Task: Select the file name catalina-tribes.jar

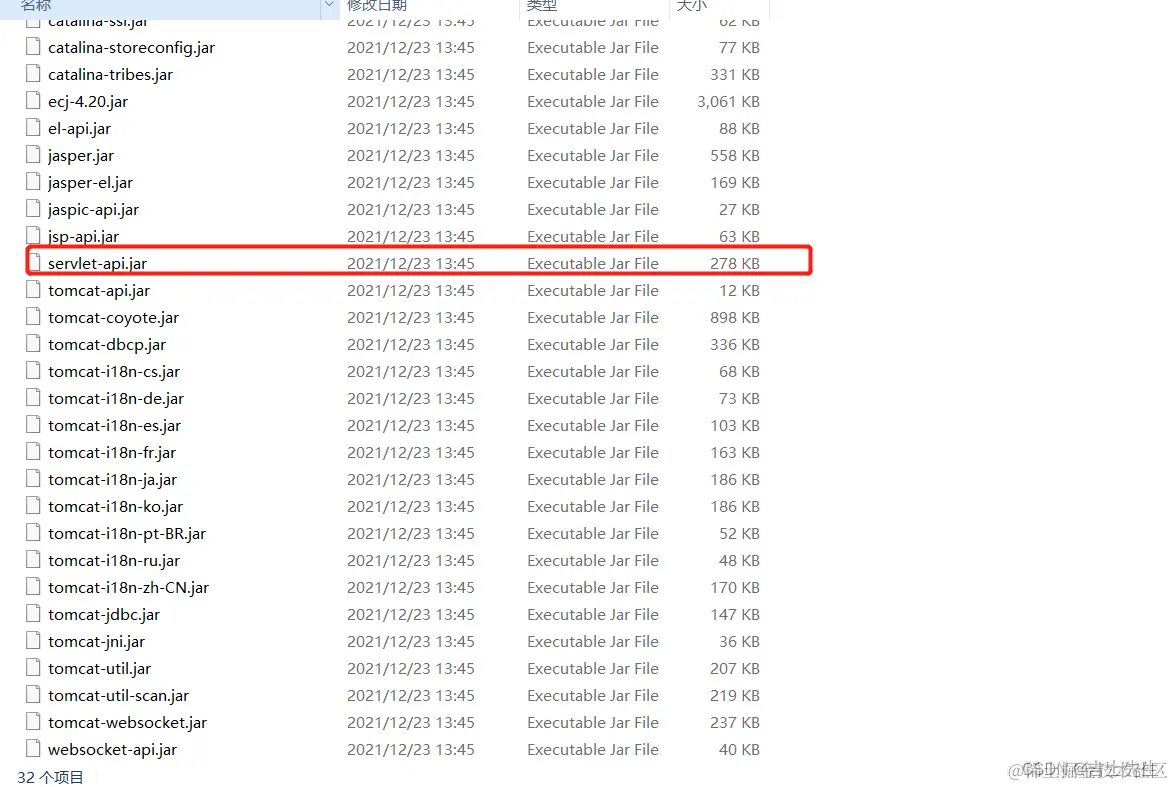Action: (110, 75)
